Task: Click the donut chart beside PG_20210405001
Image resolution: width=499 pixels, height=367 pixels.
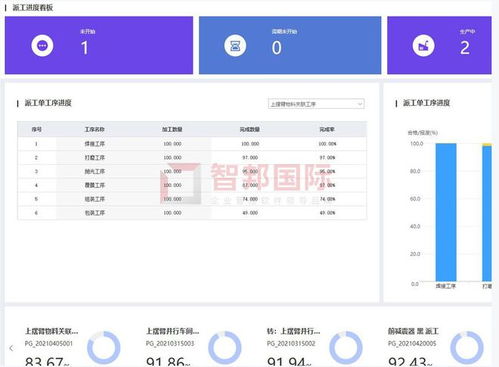Action: pos(104,347)
